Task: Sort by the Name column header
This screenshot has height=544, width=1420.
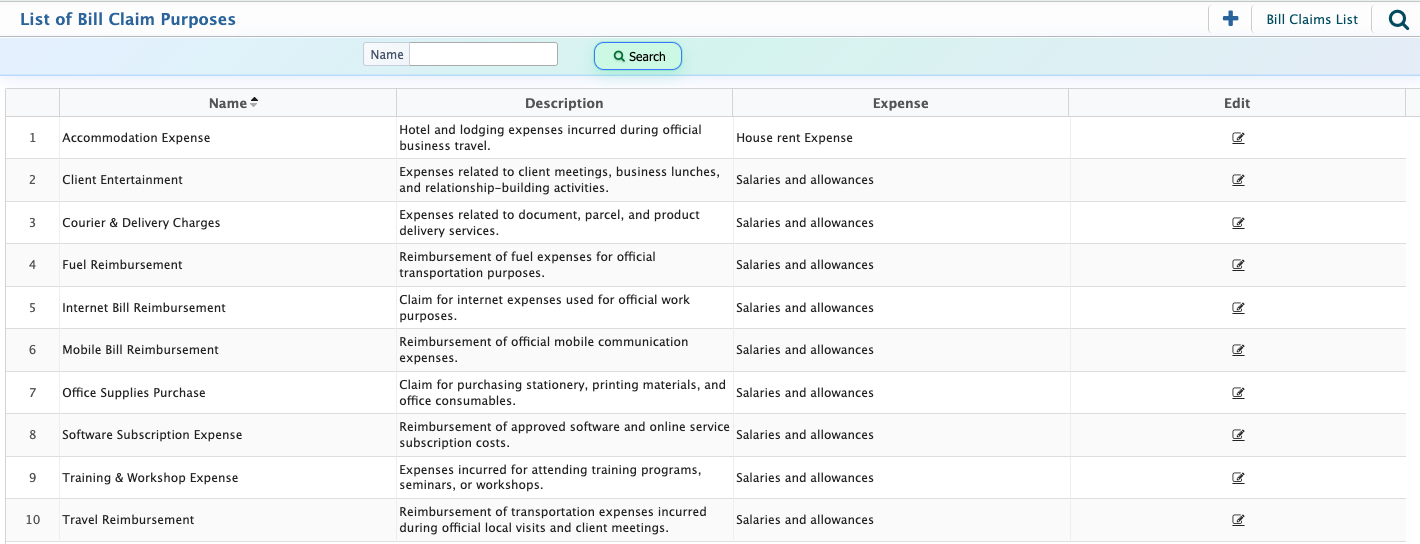Action: pyautogui.click(x=228, y=103)
